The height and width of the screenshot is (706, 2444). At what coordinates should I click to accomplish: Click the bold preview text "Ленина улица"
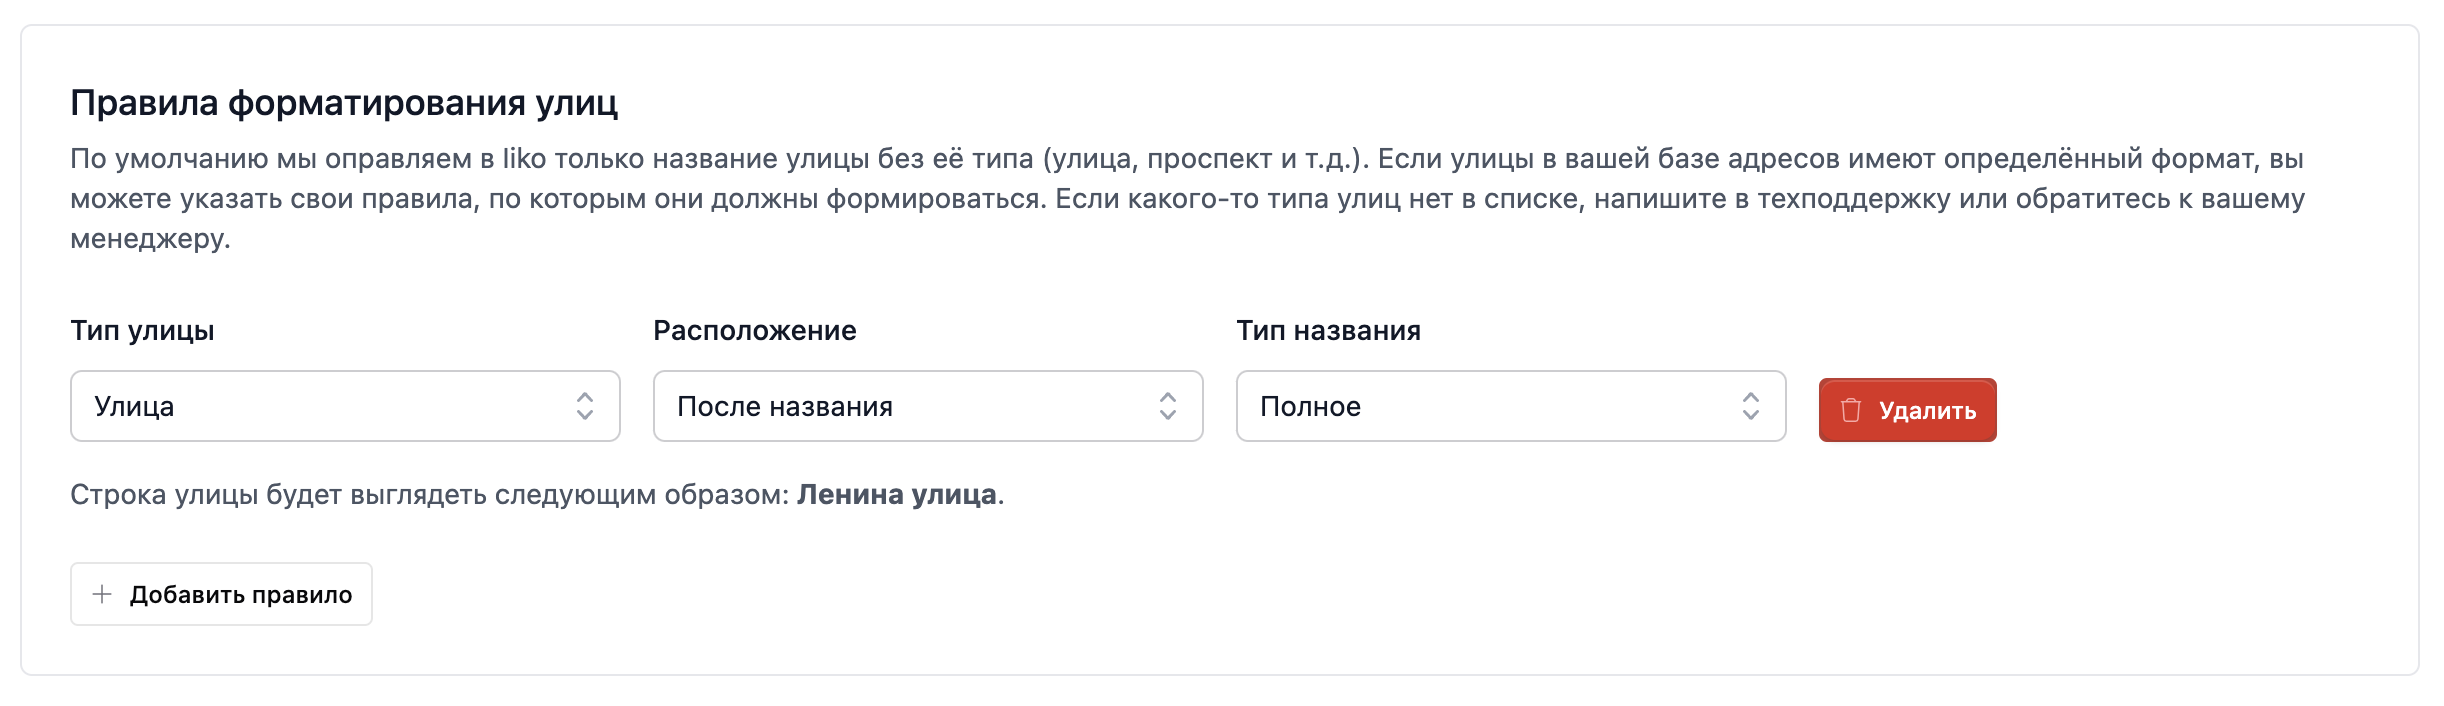click(x=896, y=495)
